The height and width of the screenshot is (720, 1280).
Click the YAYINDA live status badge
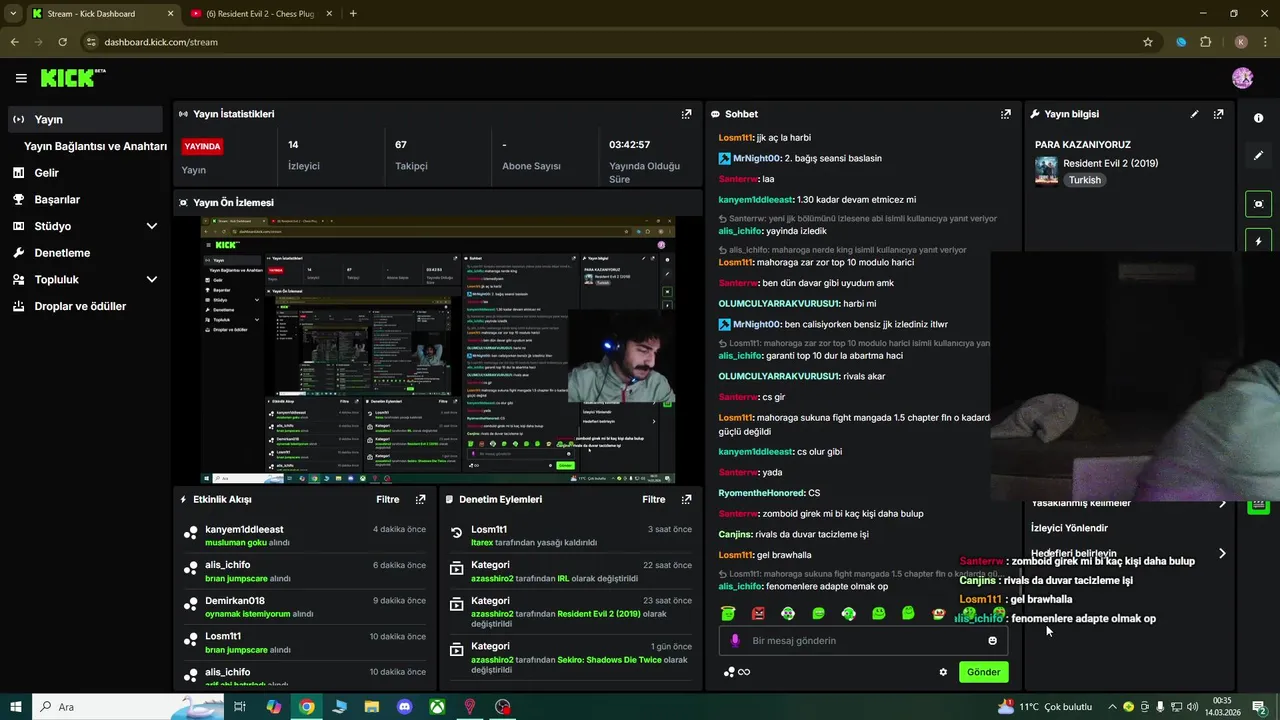pos(202,146)
